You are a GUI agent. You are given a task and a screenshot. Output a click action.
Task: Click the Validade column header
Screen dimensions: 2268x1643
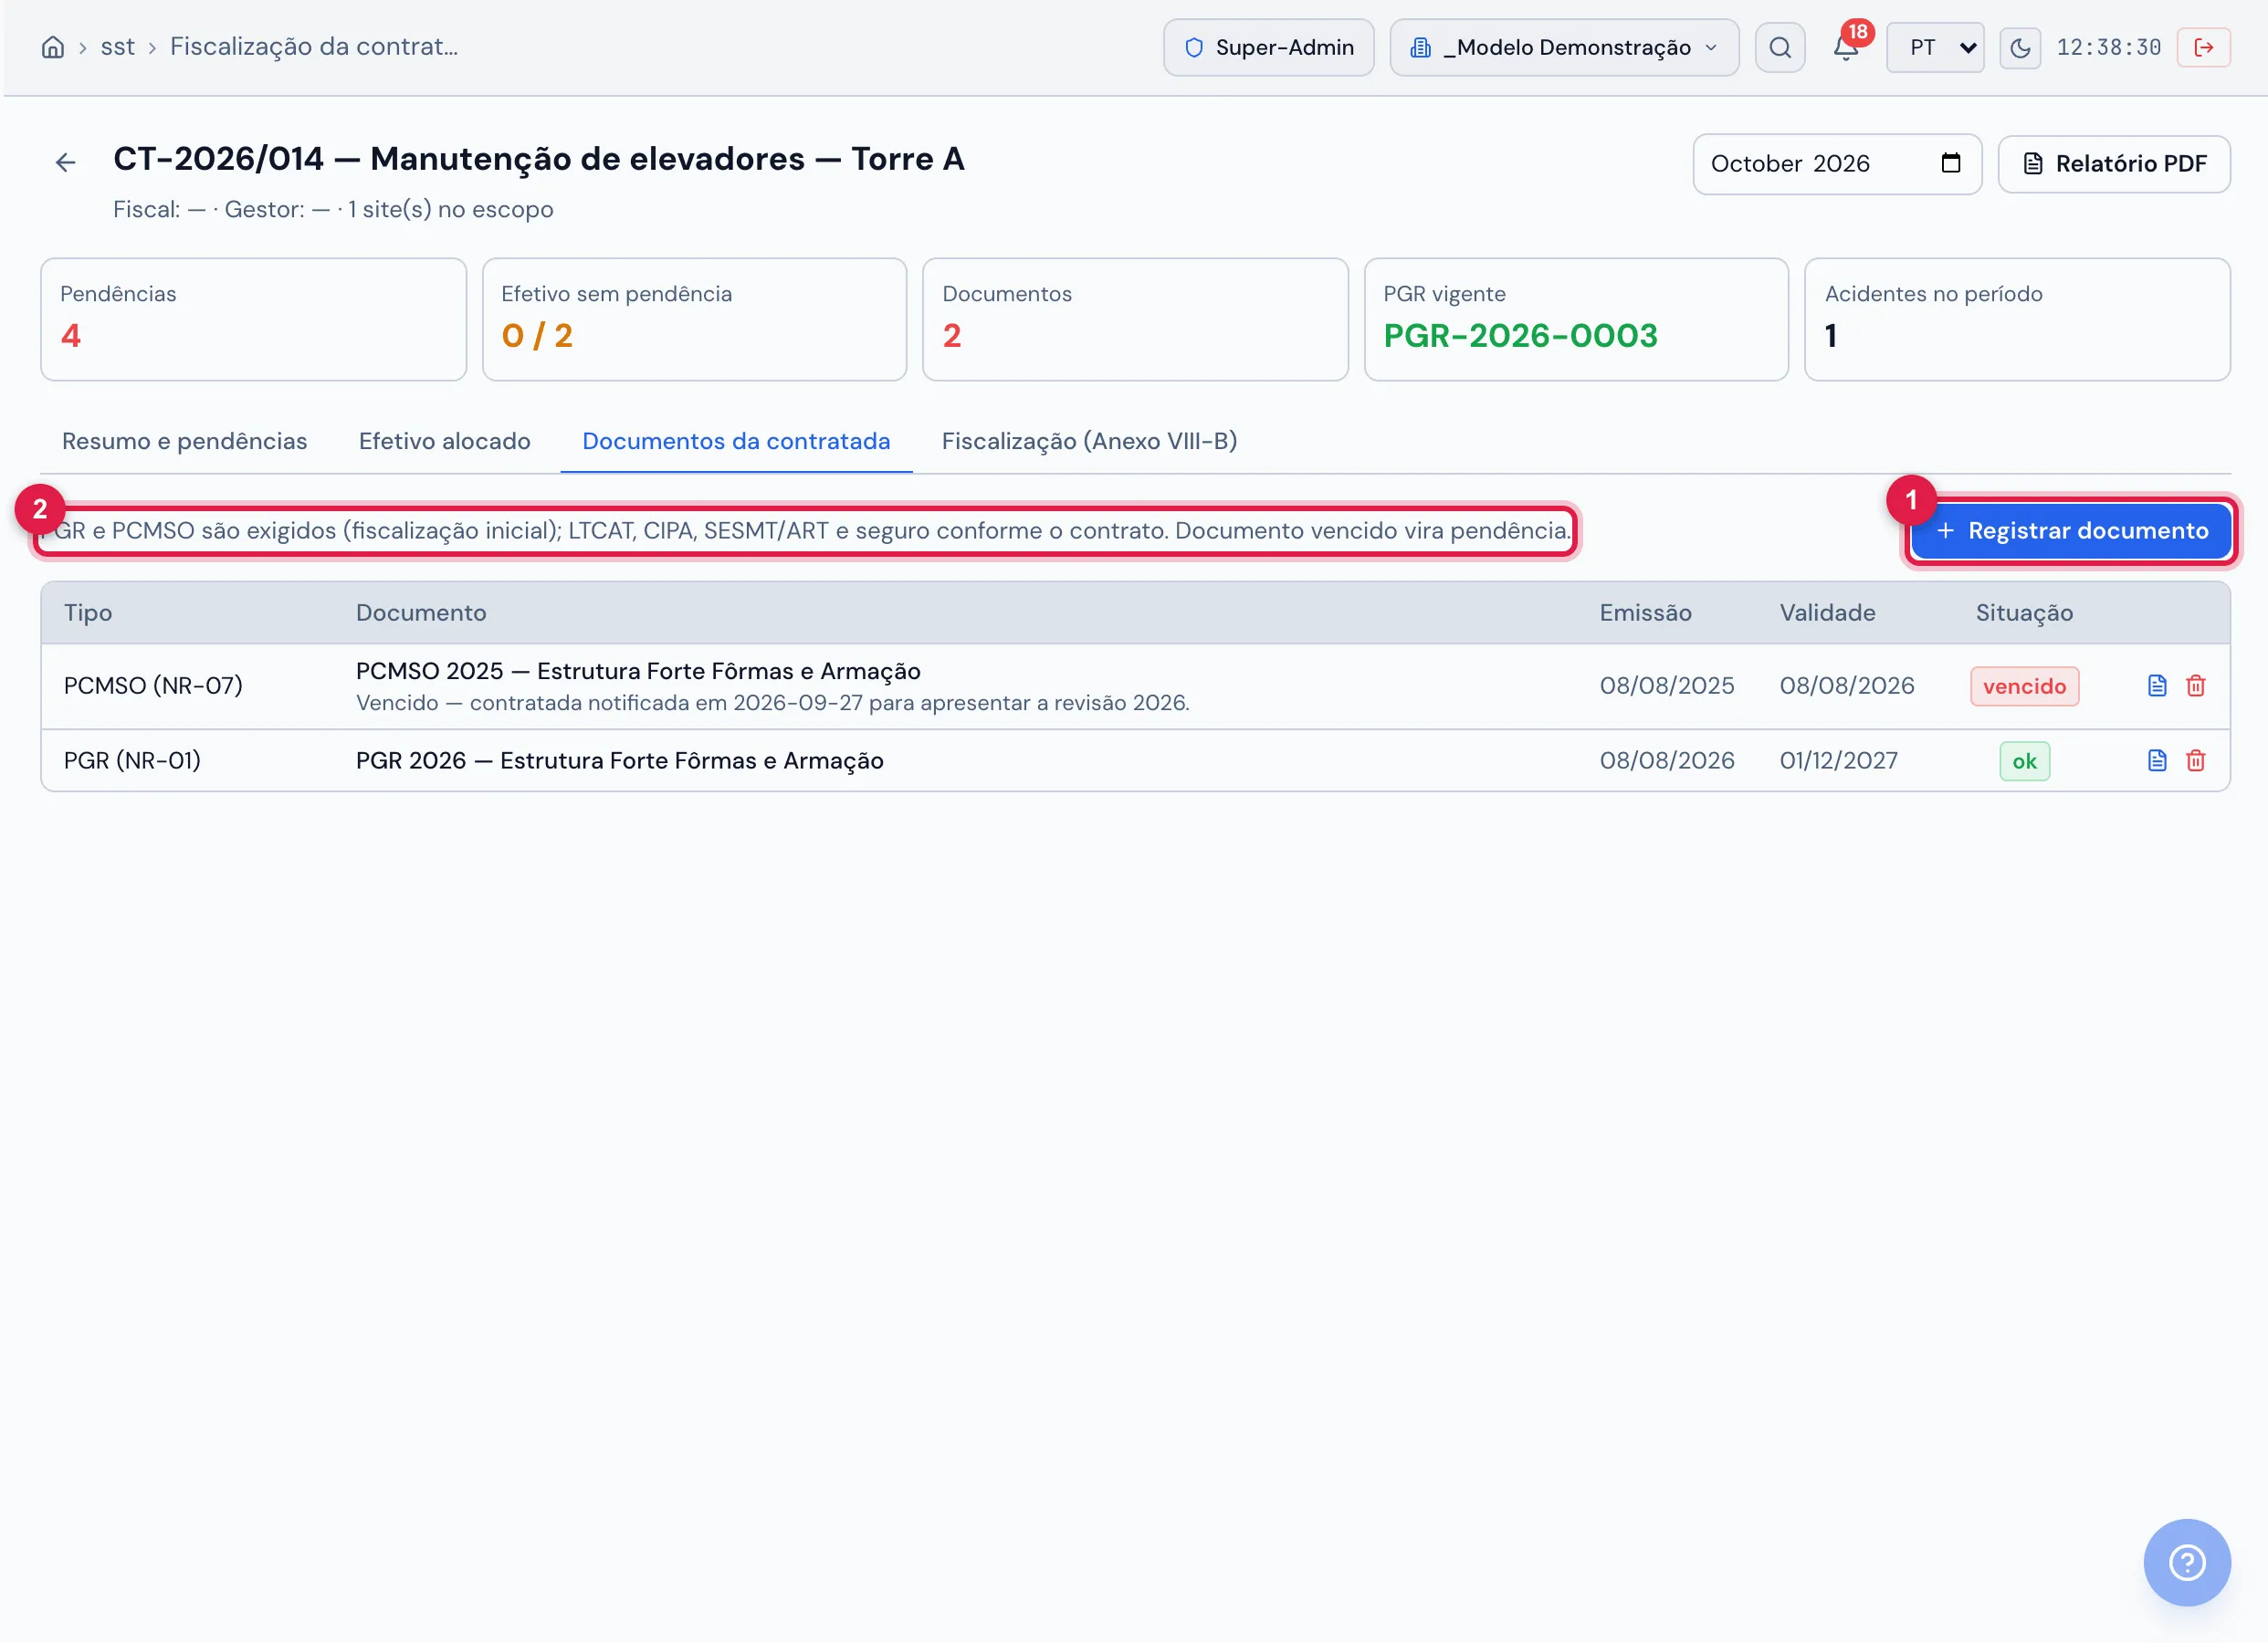pos(1827,613)
